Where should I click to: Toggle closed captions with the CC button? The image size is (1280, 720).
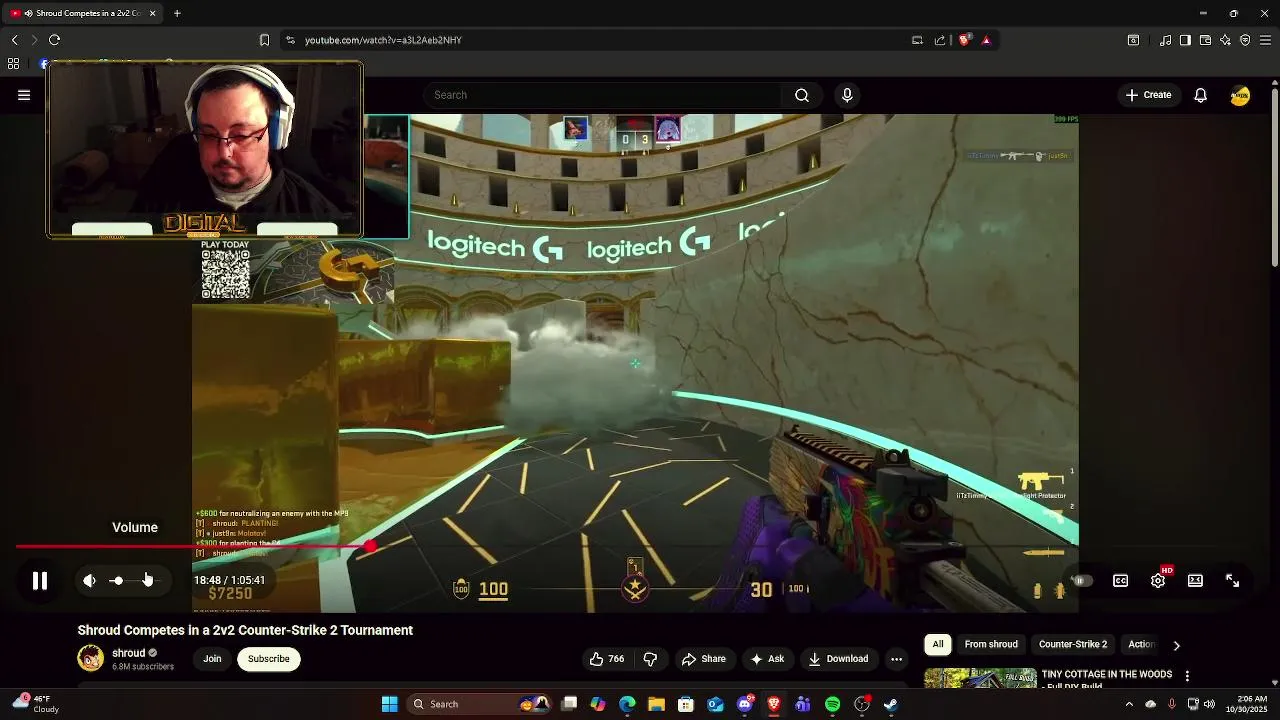(1121, 580)
